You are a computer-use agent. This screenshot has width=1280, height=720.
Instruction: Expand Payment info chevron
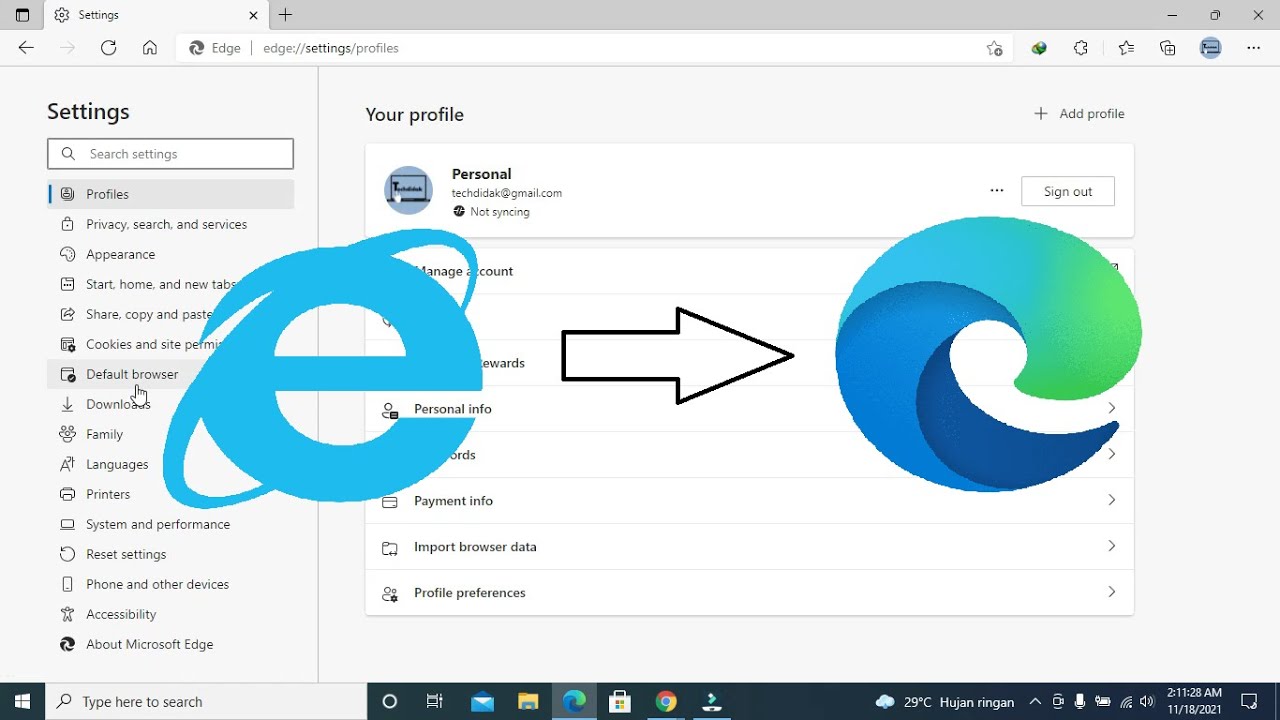(x=1111, y=500)
